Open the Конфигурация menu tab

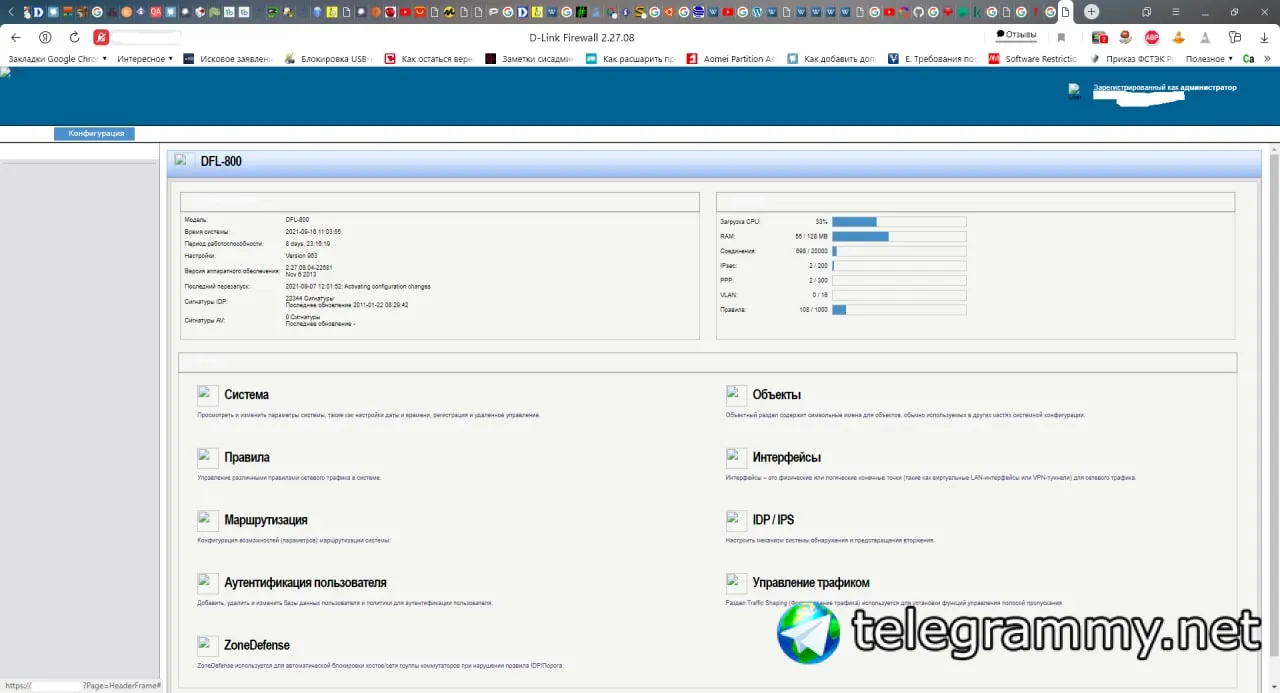(94, 134)
